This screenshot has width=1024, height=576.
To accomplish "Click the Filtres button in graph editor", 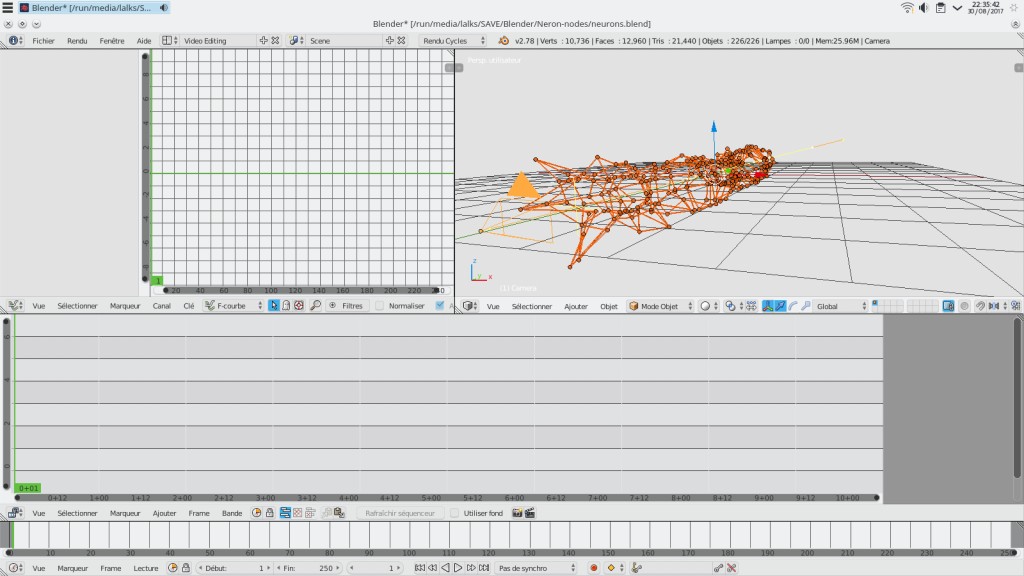I will pyautogui.click(x=346, y=306).
